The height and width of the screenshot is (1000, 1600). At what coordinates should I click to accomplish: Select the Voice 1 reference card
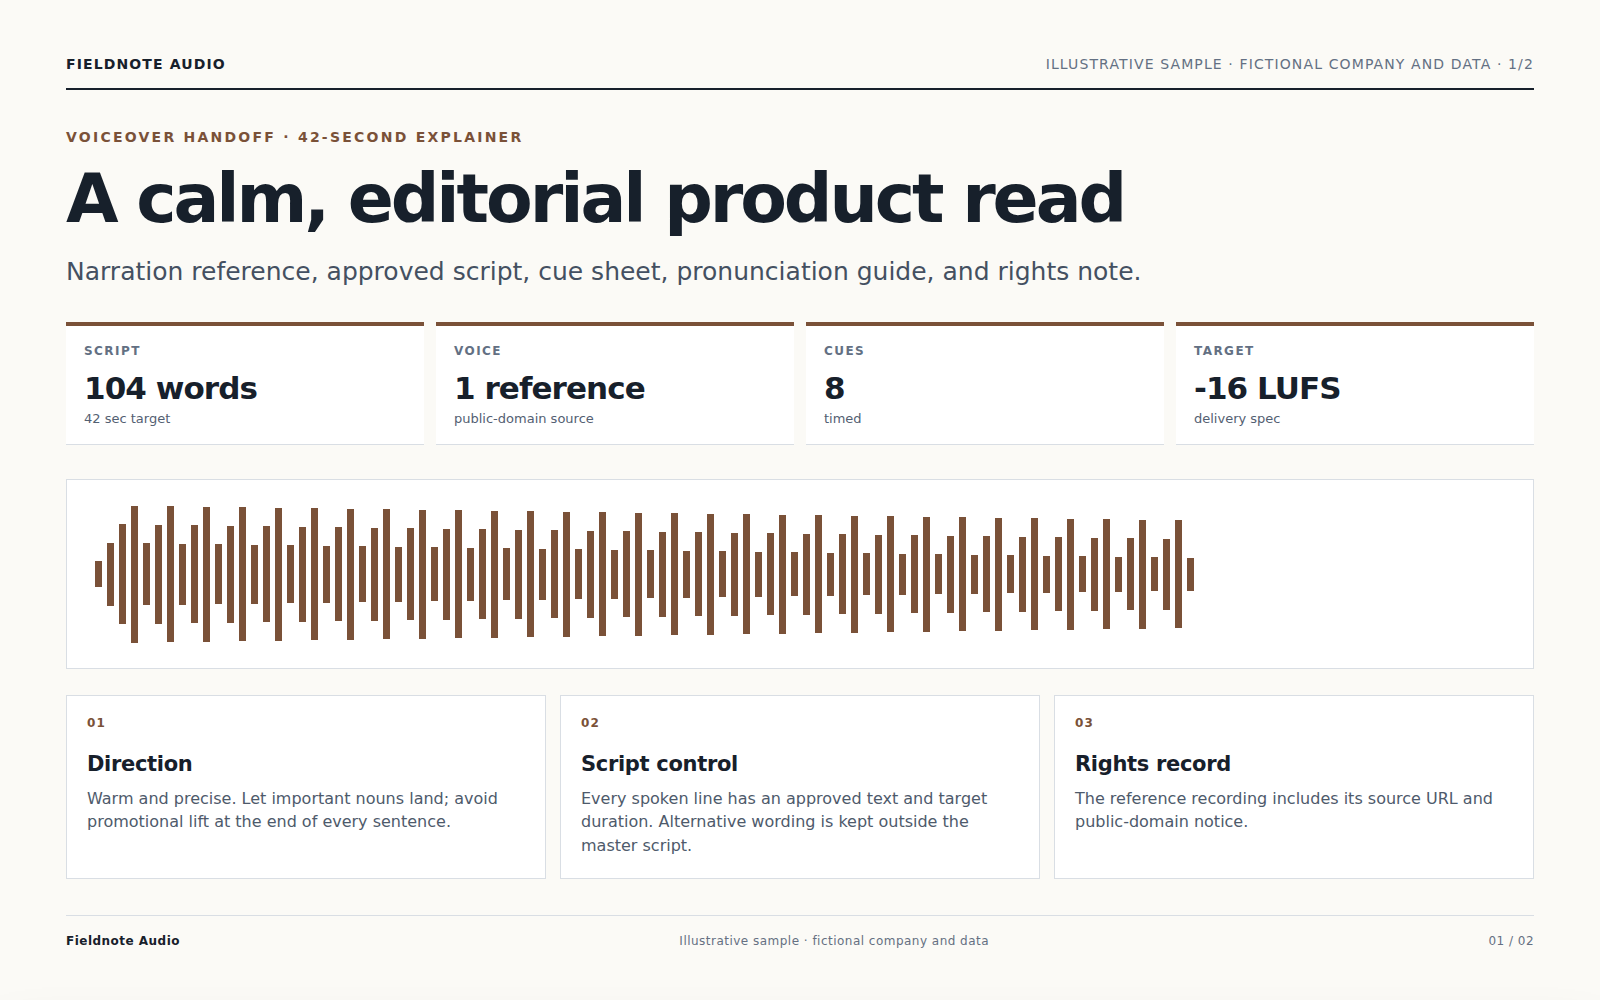point(615,384)
